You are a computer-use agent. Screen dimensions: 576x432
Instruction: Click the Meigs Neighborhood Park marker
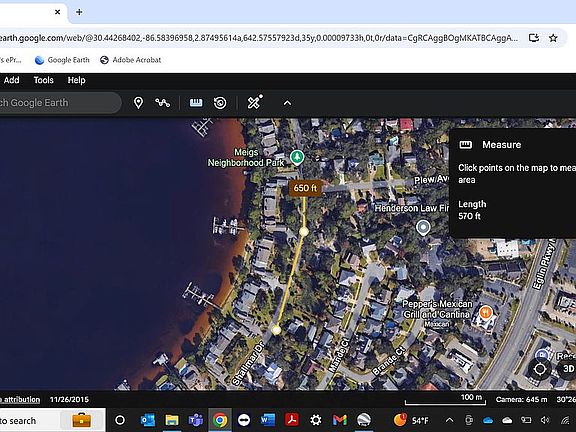point(297,157)
